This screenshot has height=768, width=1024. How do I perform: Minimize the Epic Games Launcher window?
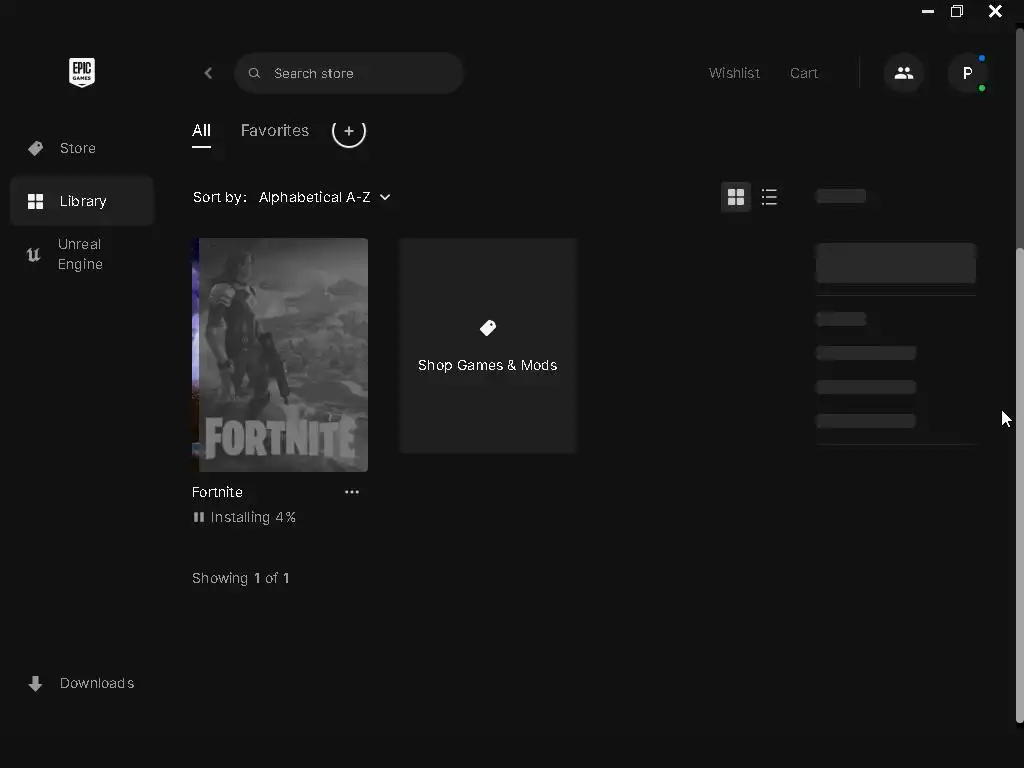927,12
